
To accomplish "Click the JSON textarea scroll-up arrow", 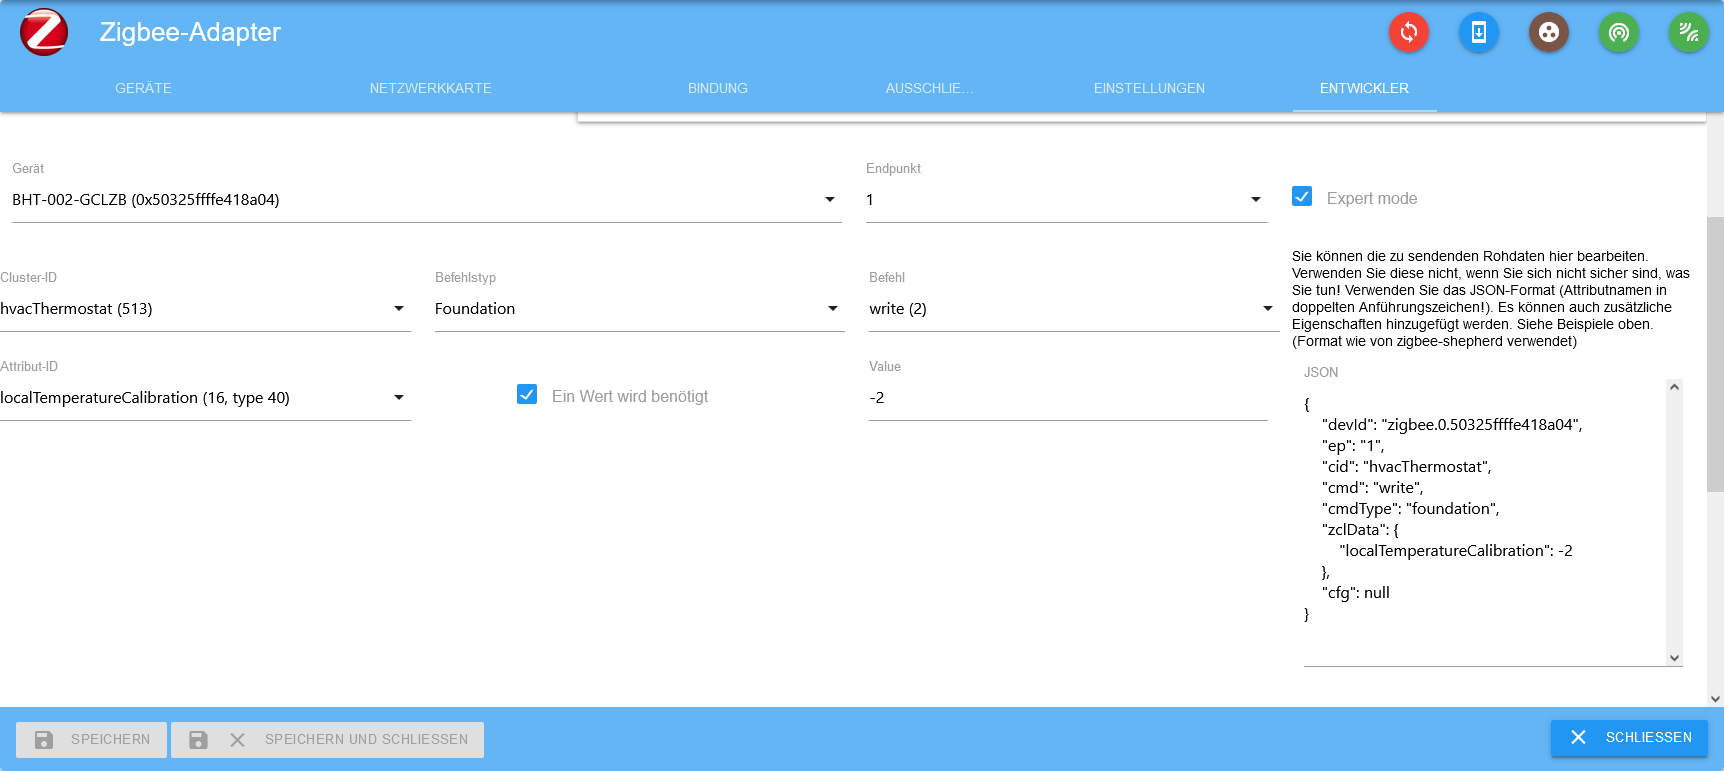I will pos(1675,387).
